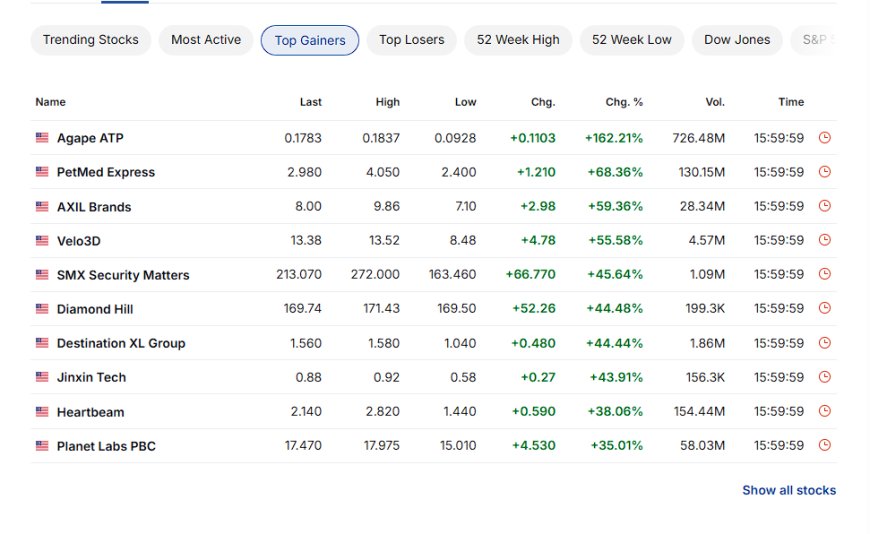Viewport: 870px width, 534px height.
Task: Click US flag icon beside Agape ATP
Action: (x=42, y=138)
